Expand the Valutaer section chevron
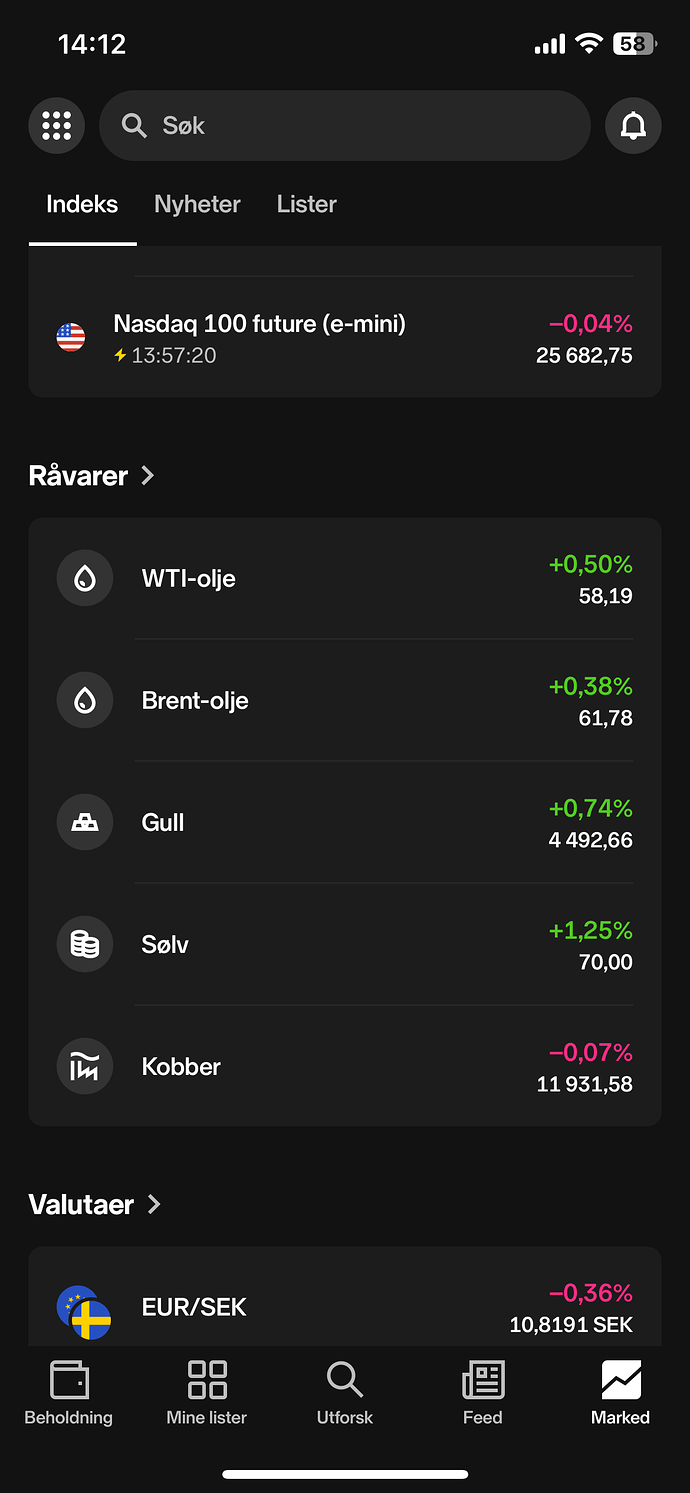This screenshot has width=690, height=1493. pos(154,1204)
